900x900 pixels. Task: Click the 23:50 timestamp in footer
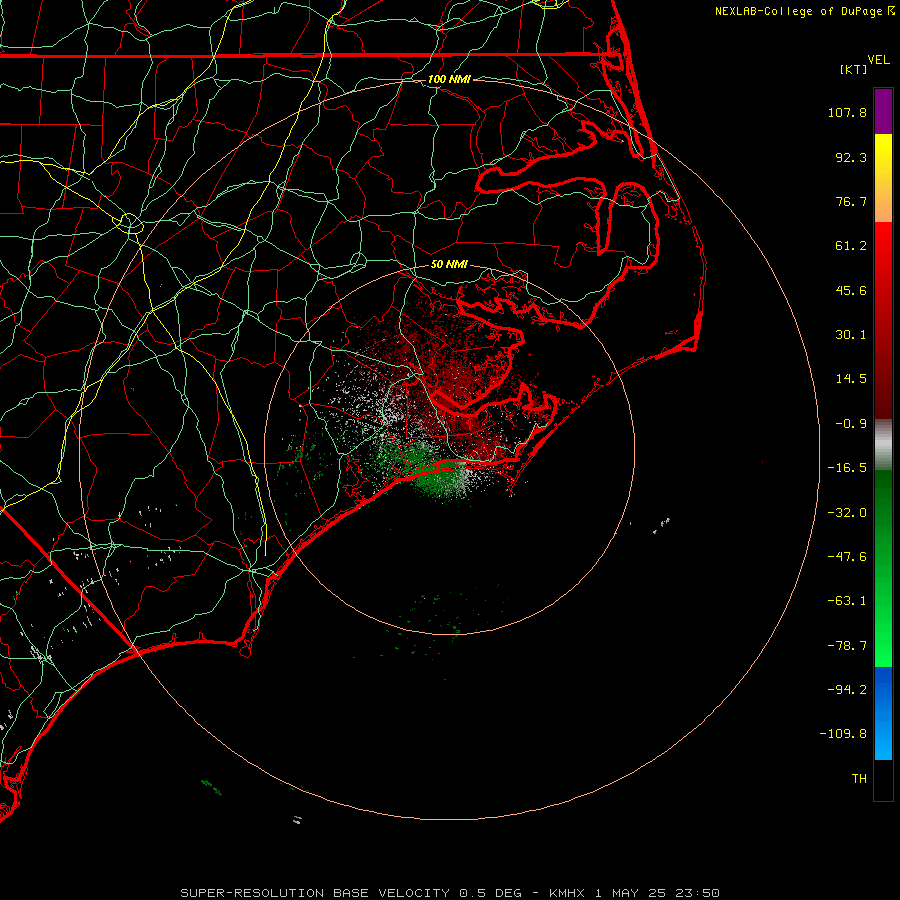pyautogui.click(x=698, y=893)
